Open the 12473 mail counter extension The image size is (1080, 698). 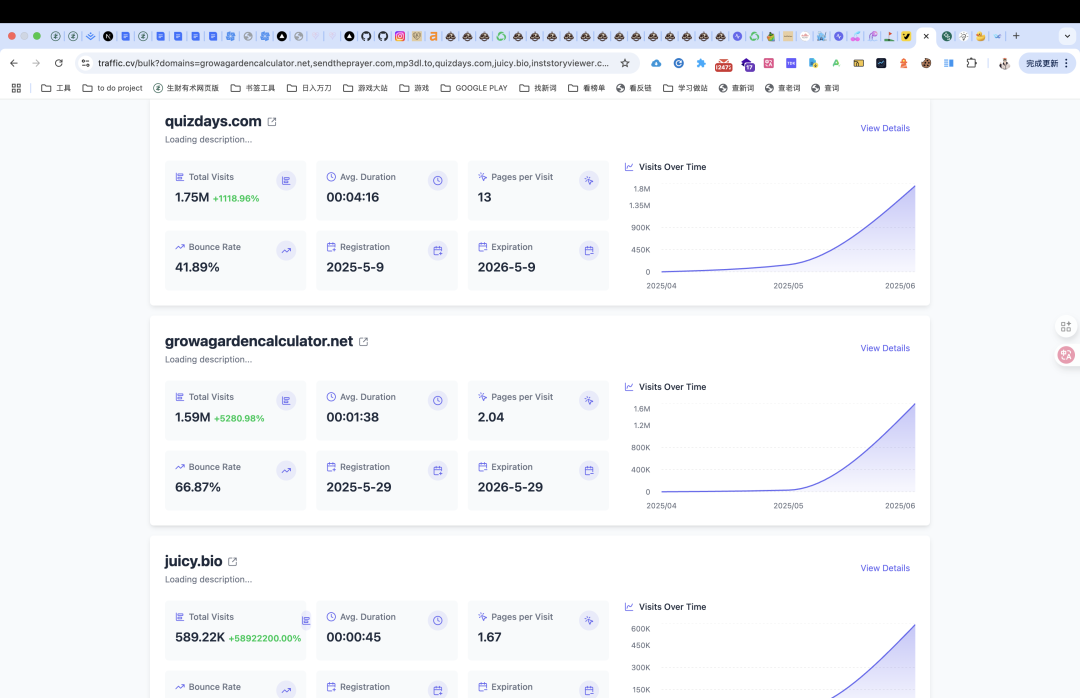723,64
